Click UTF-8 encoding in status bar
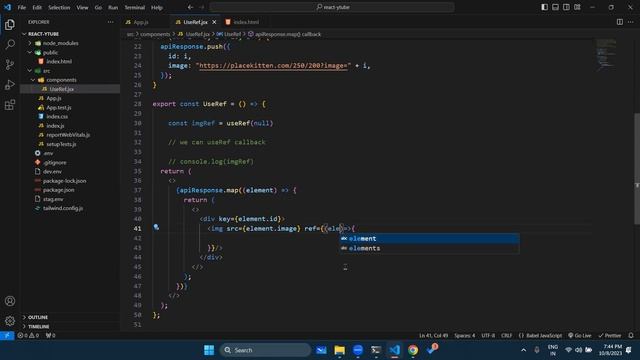This screenshot has height=360, width=640. tap(488, 336)
